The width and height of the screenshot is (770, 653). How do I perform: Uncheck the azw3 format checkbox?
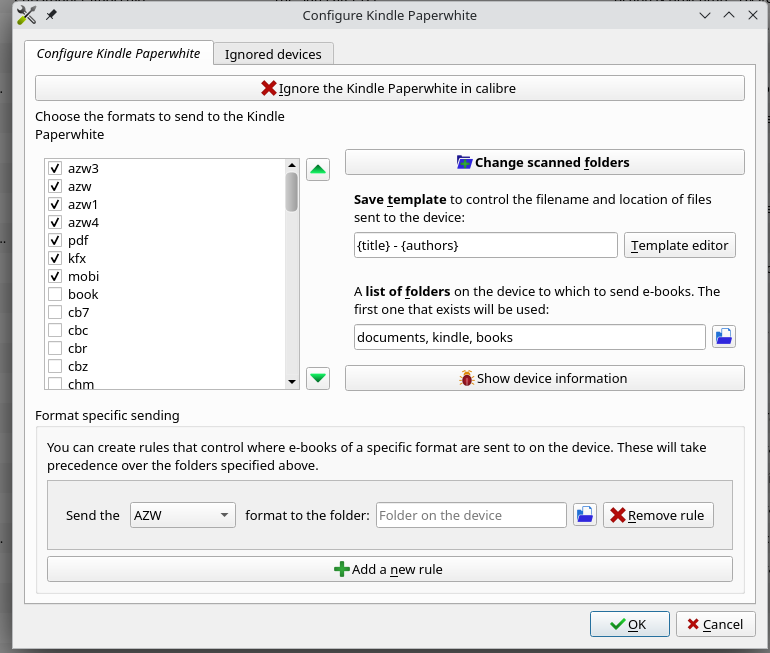click(x=55, y=168)
